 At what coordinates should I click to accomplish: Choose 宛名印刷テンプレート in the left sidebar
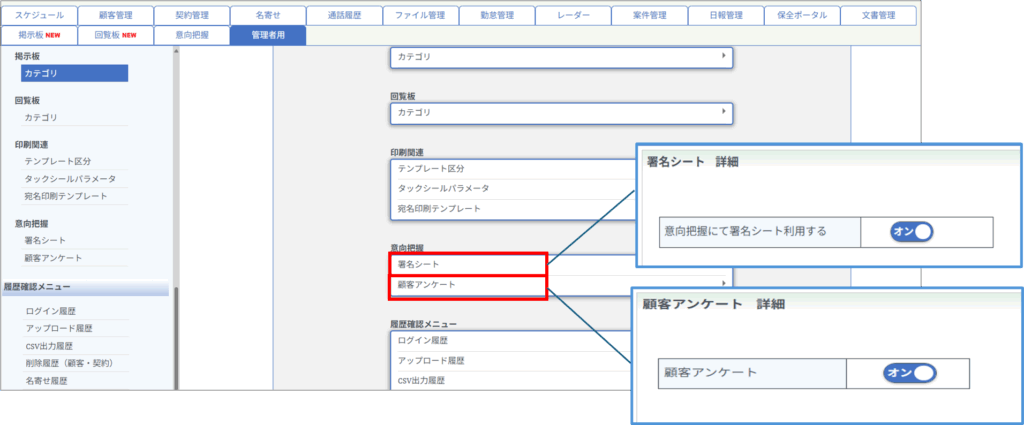pyautogui.click(x=66, y=195)
